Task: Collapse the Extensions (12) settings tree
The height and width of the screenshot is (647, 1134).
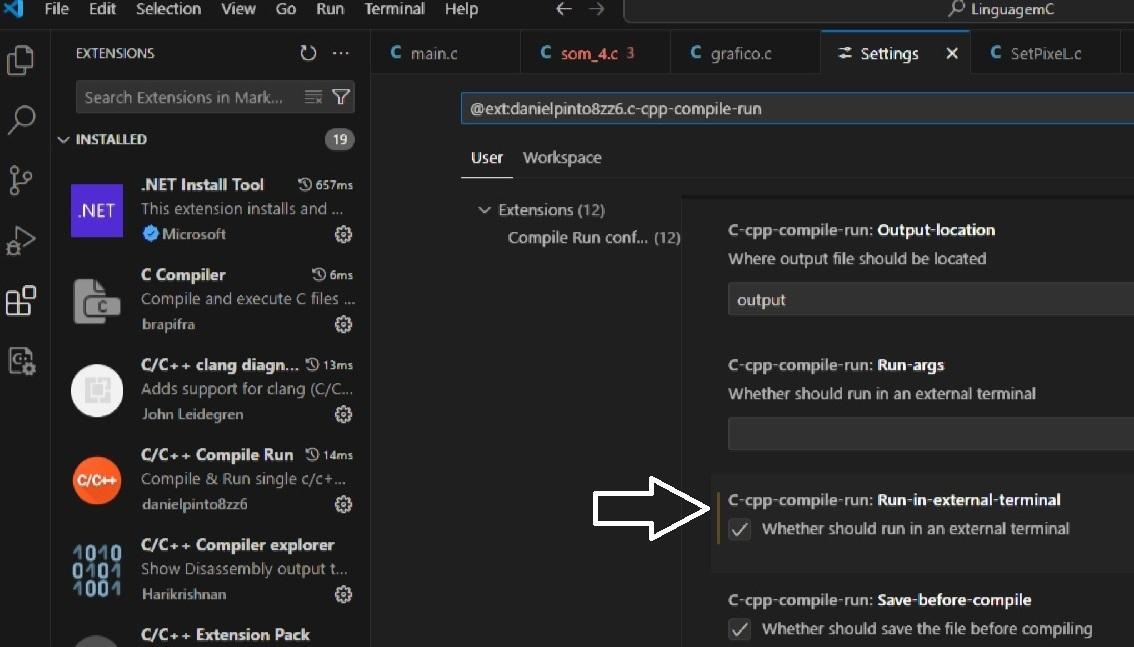Action: pos(484,210)
